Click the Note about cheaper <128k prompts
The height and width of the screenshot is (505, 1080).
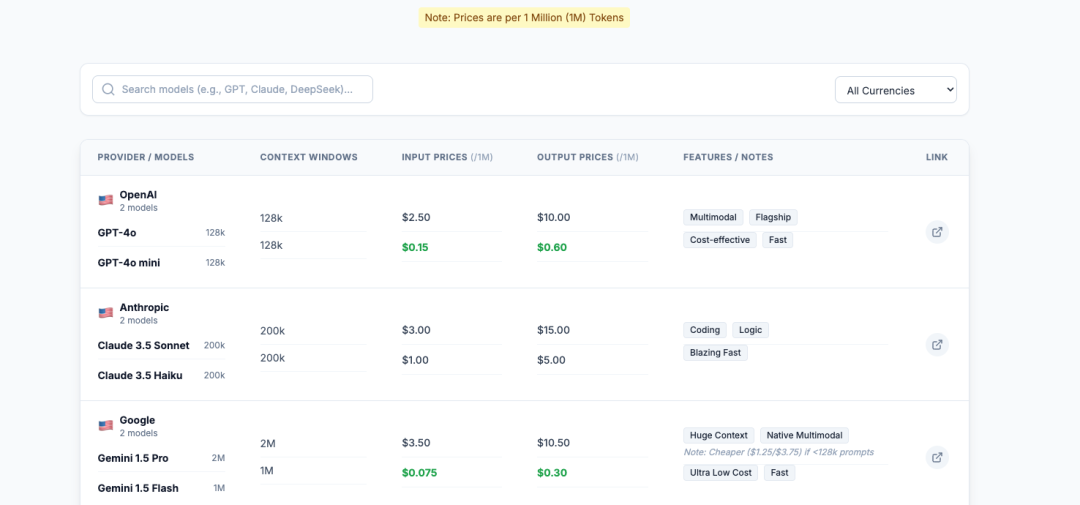778,453
